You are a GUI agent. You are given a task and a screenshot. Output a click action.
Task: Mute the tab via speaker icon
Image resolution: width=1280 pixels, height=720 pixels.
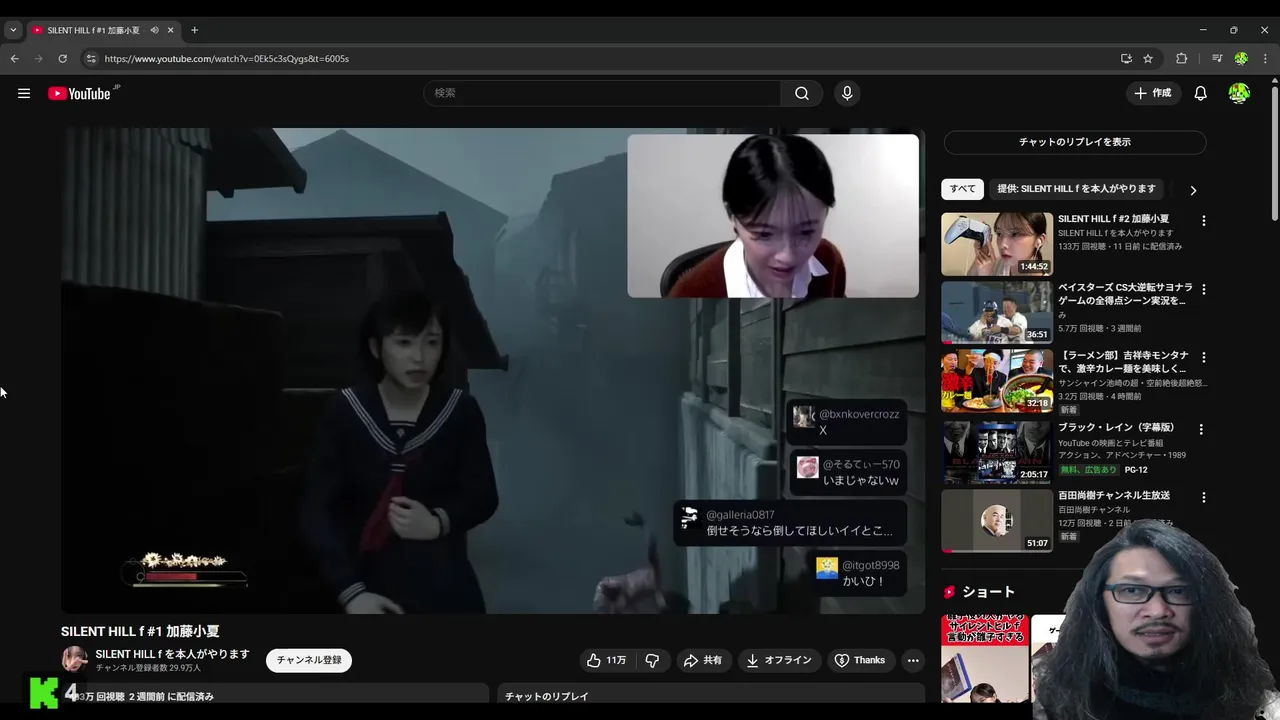(154, 30)
